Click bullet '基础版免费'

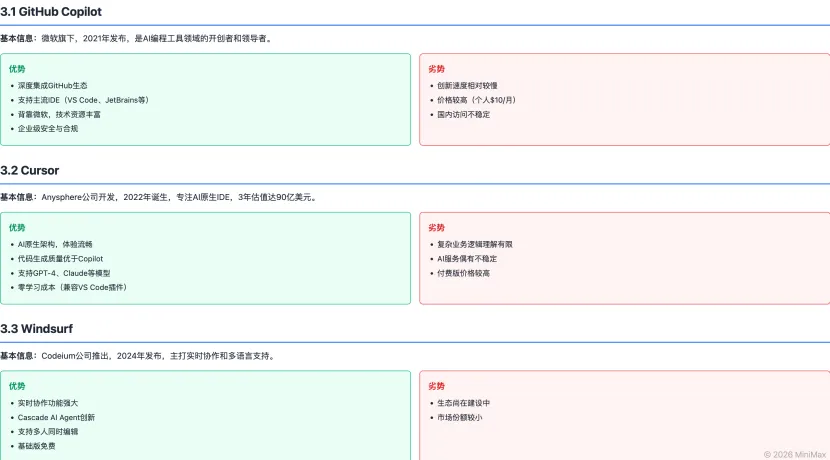[37, 446]
